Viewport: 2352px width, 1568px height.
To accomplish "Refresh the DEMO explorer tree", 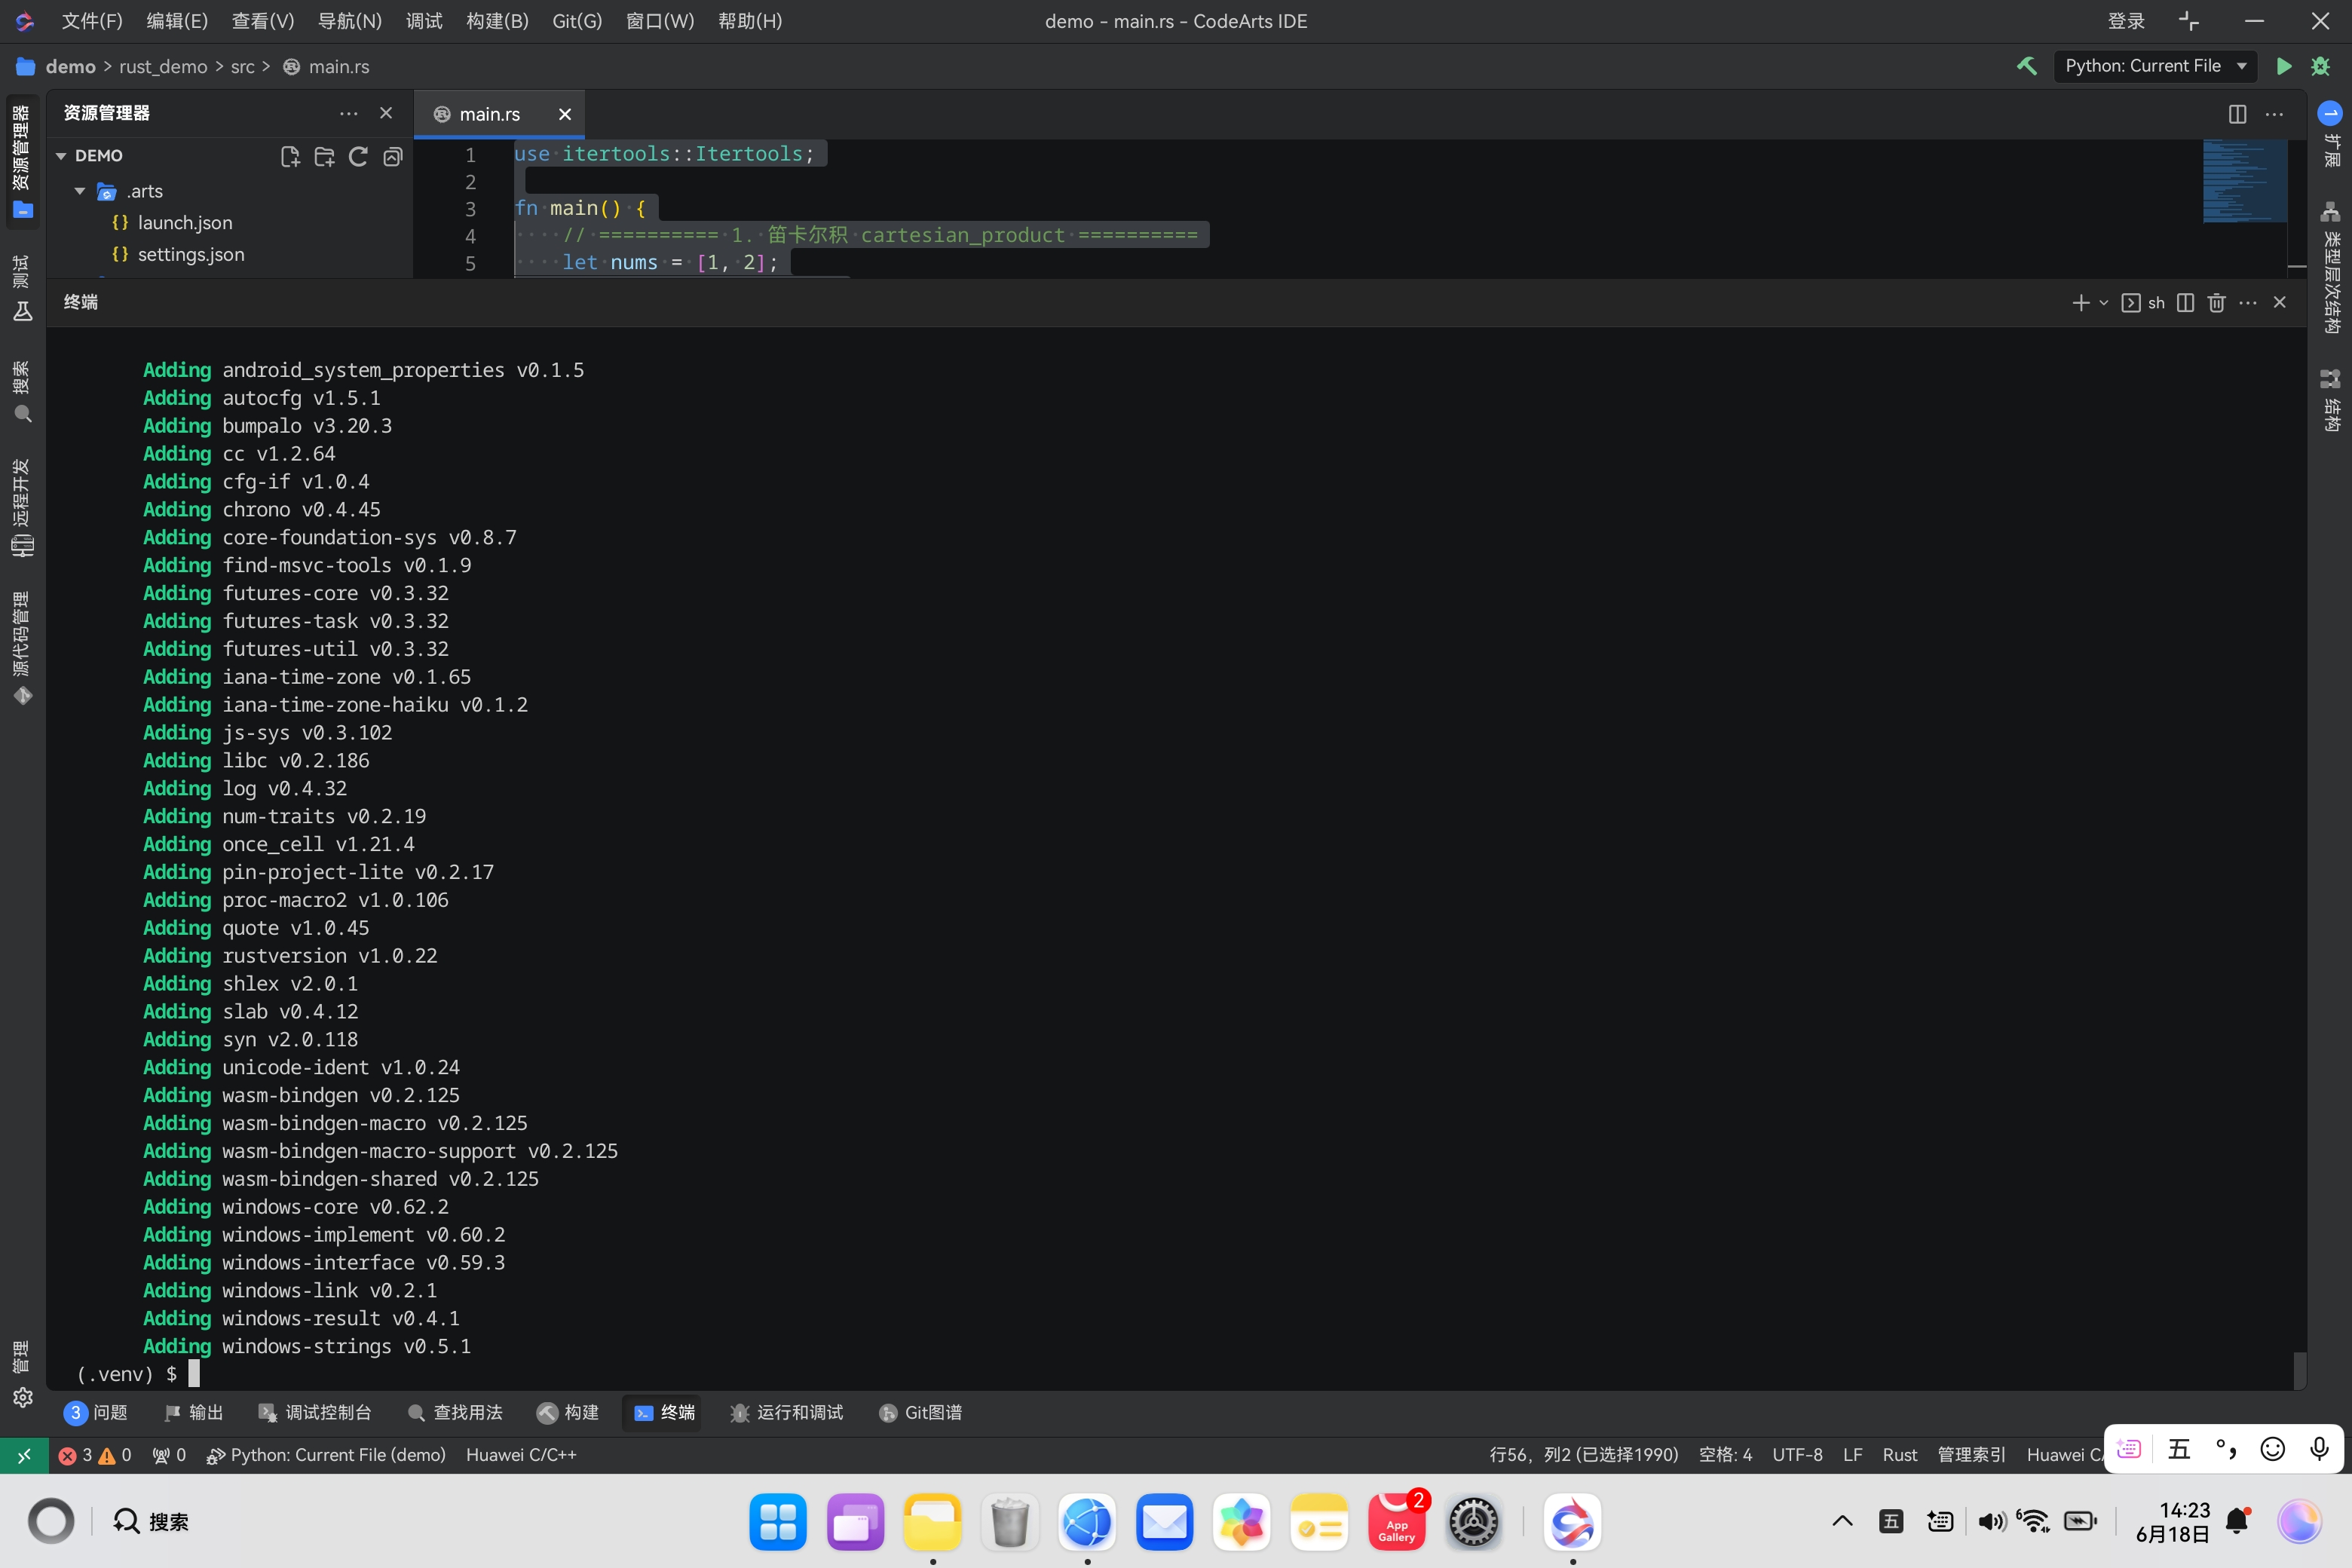I will tap(358, 156).
